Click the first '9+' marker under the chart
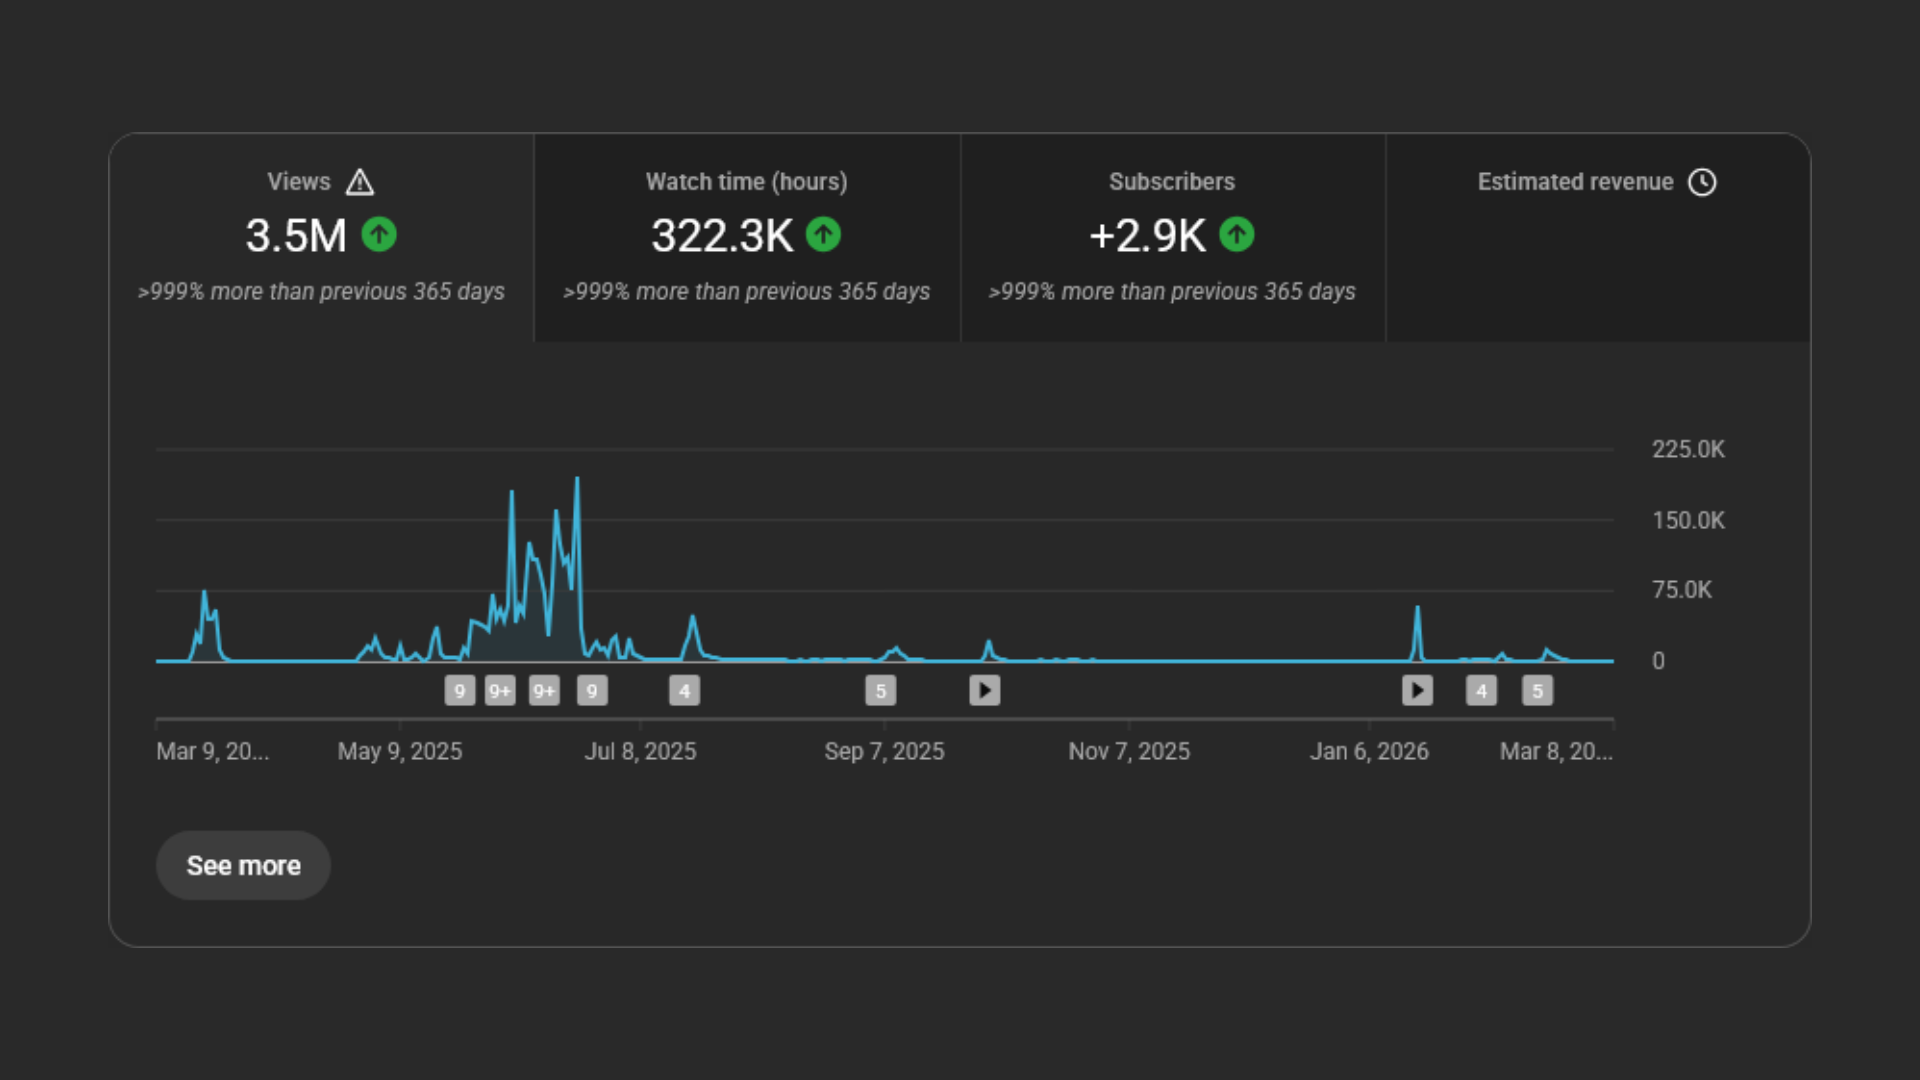The image size is (1920, 1080). tap(500, 690)
